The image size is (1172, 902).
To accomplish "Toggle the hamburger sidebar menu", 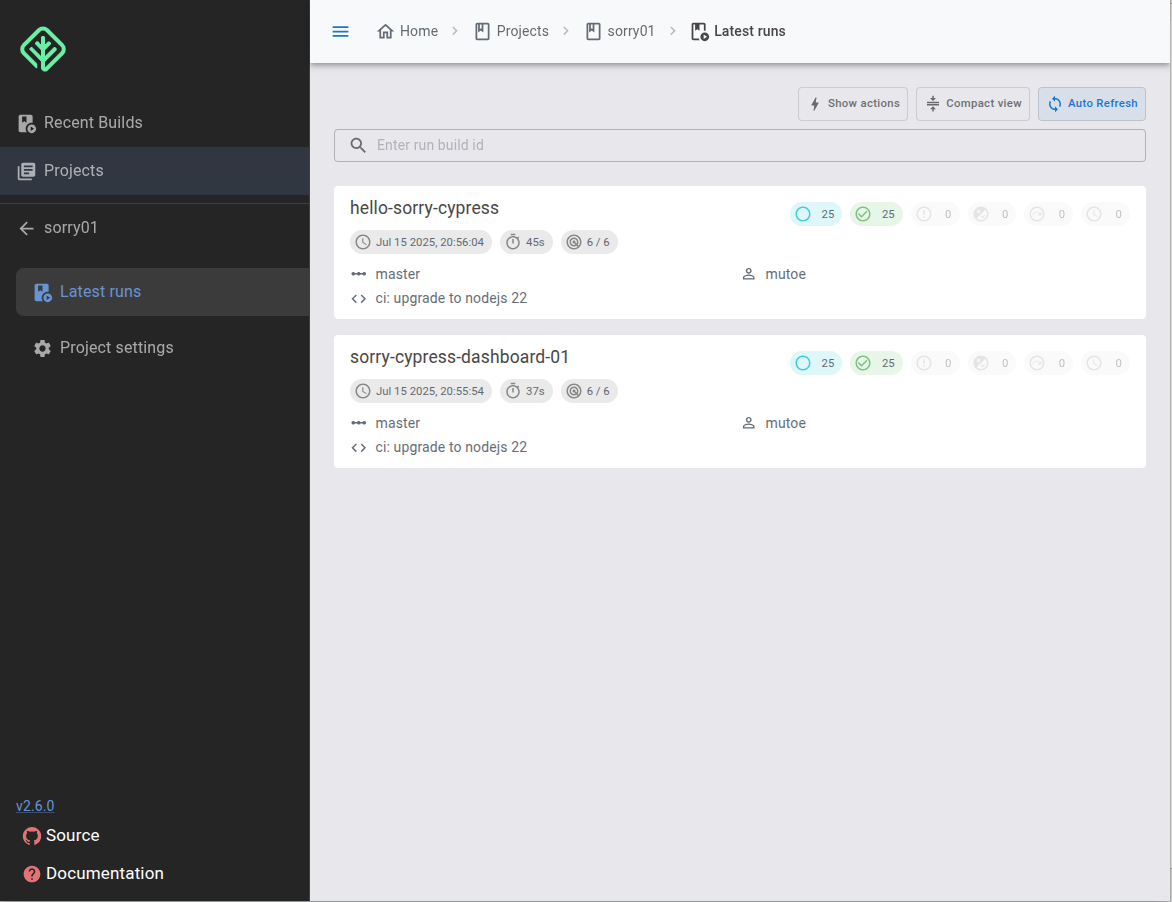I will point(340,31).
